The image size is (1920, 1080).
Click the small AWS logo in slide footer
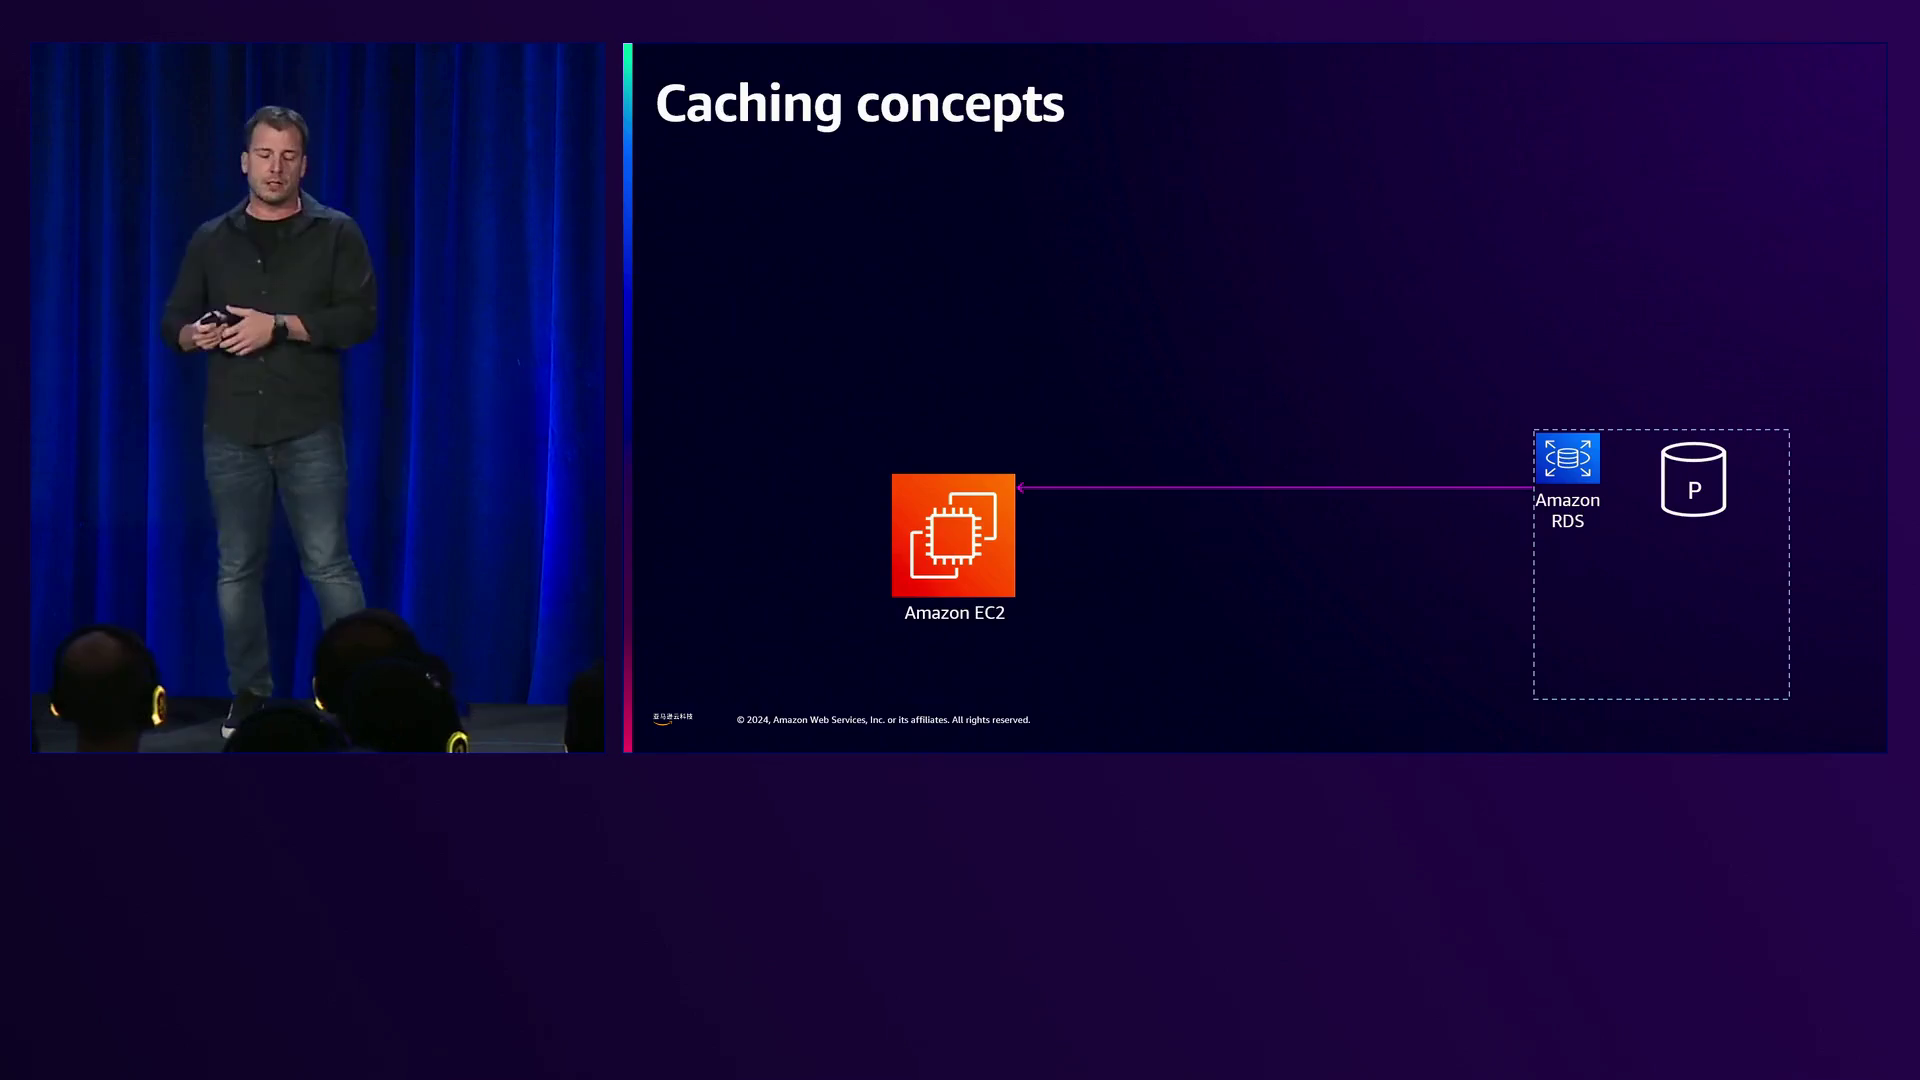[672, 718]
